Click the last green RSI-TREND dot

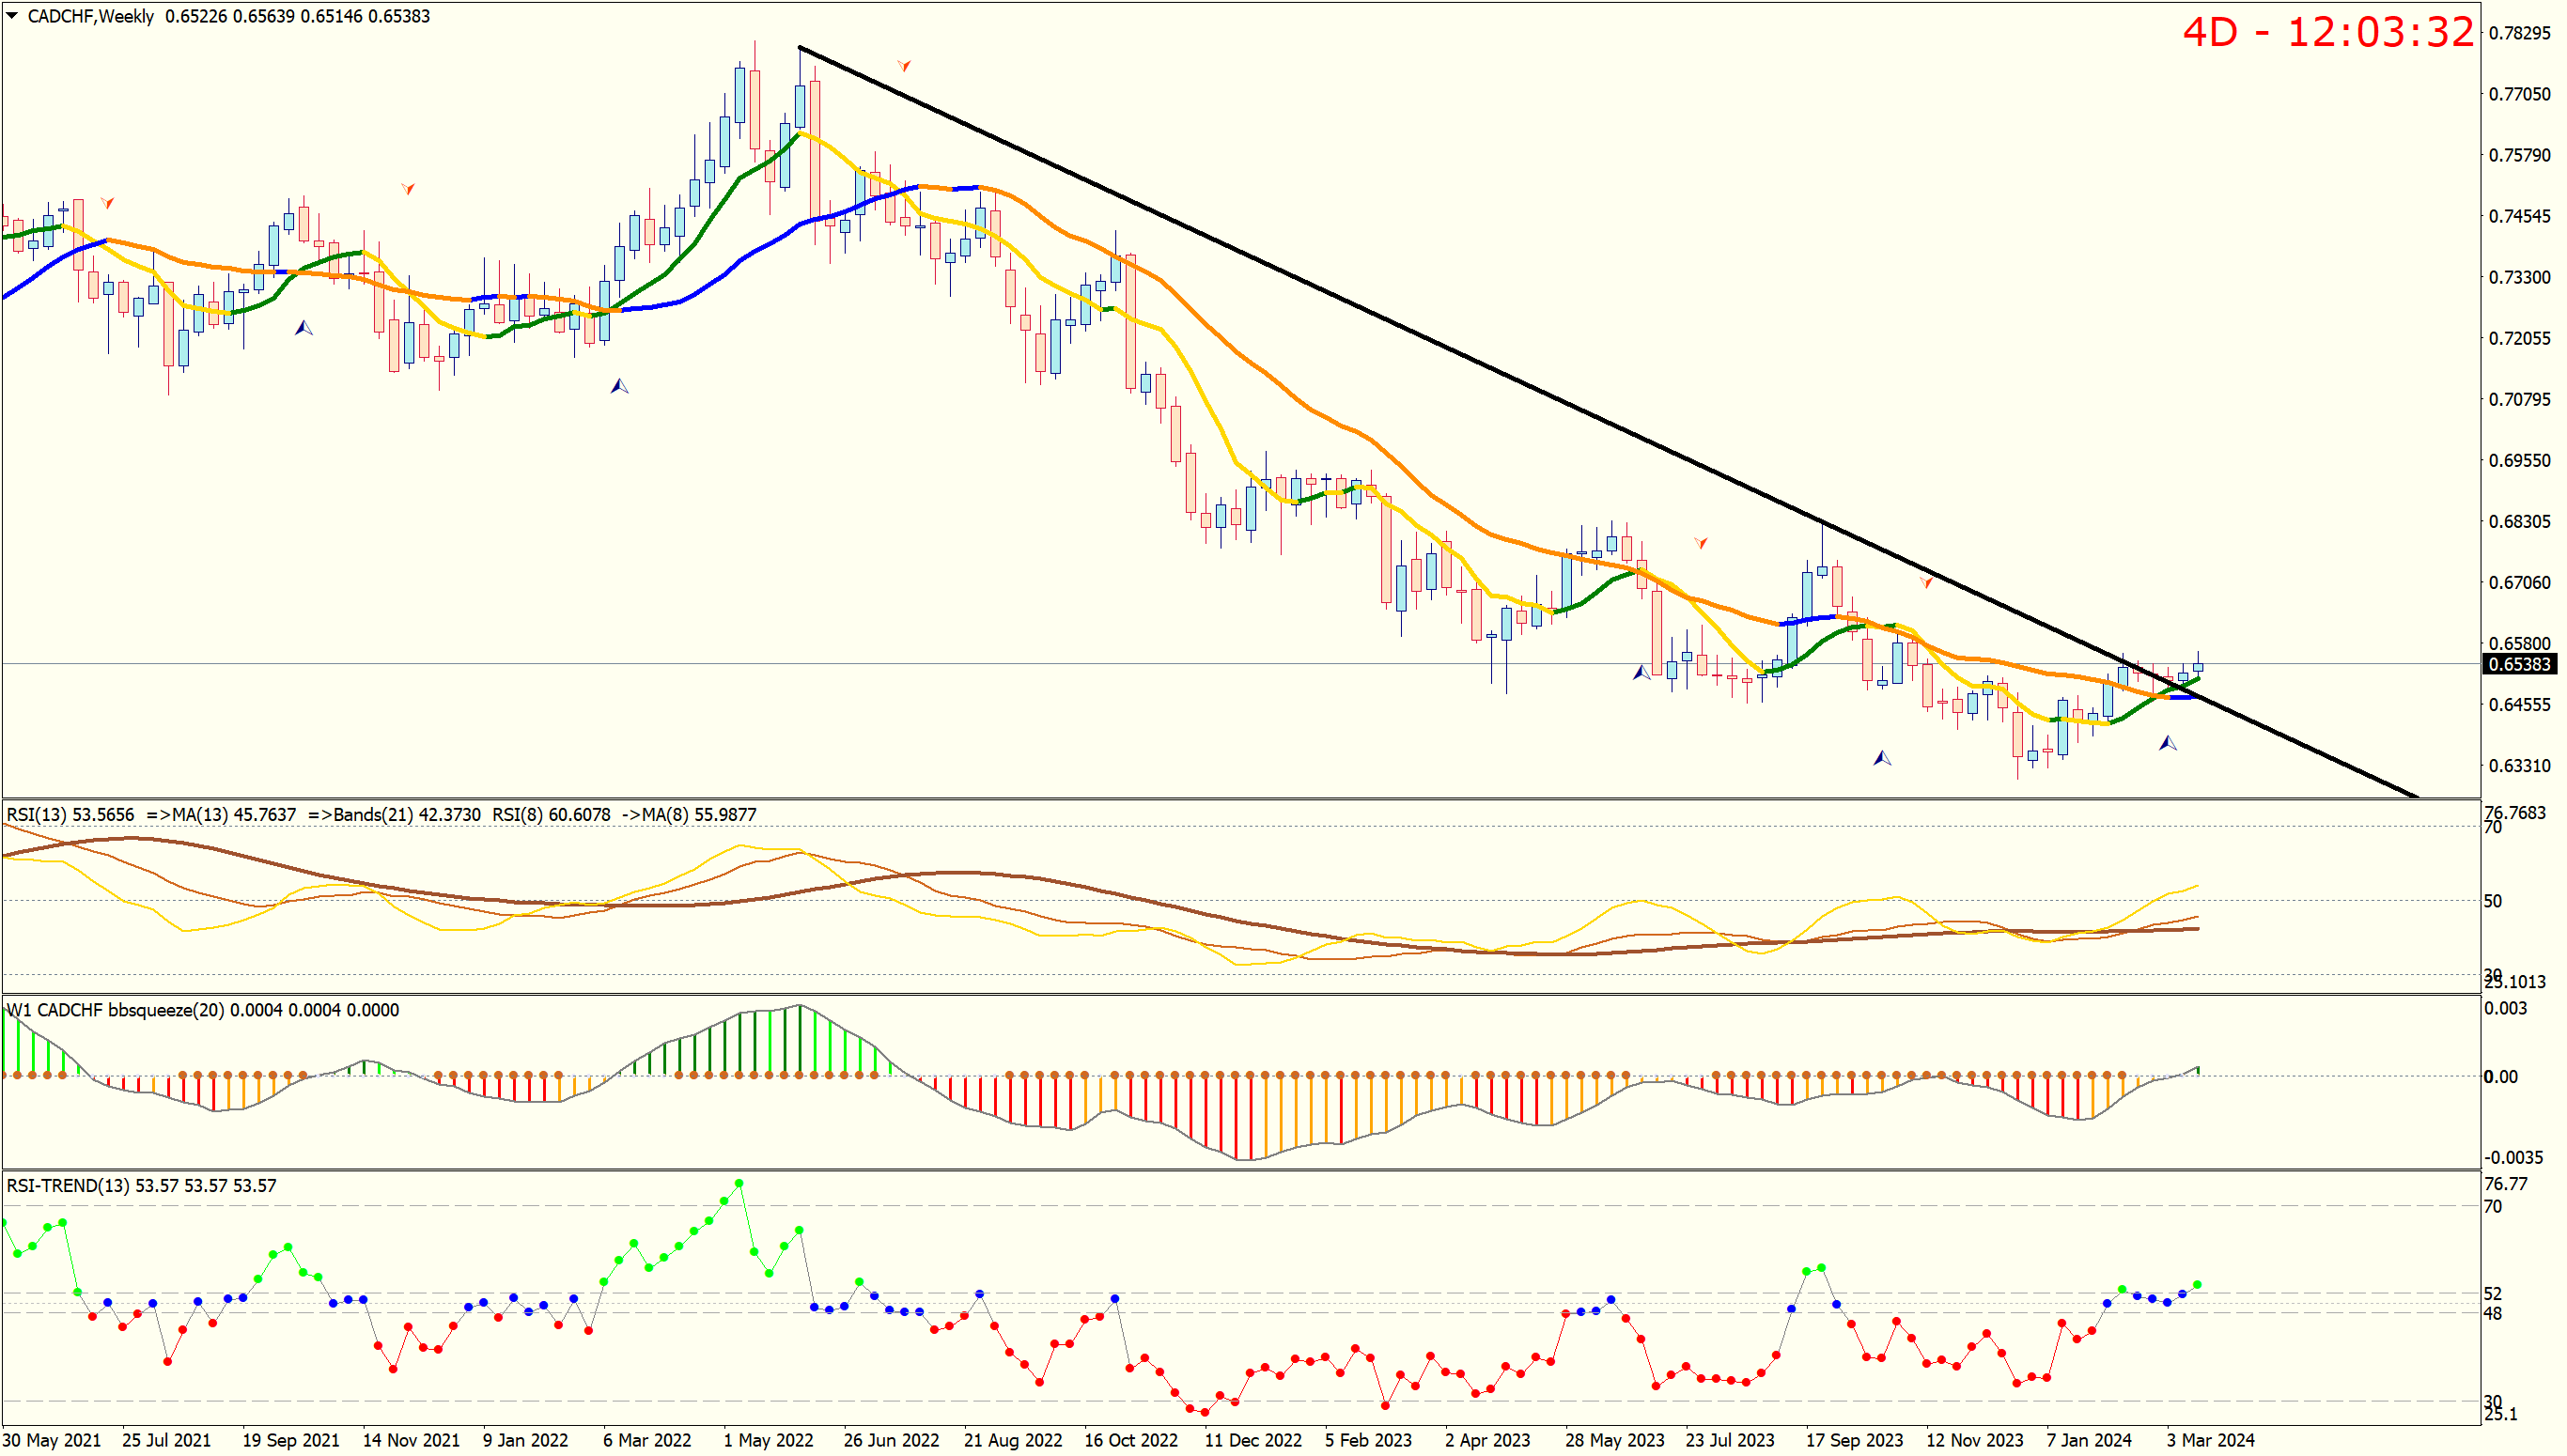2197,1285
